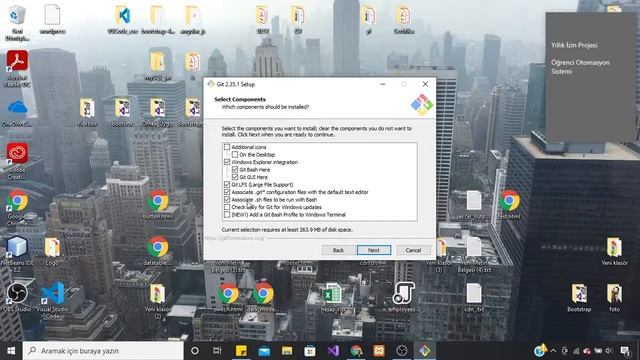Open the Windows Start menu
The width and height of the screenshot is (640, 360).
click(11, 351)
